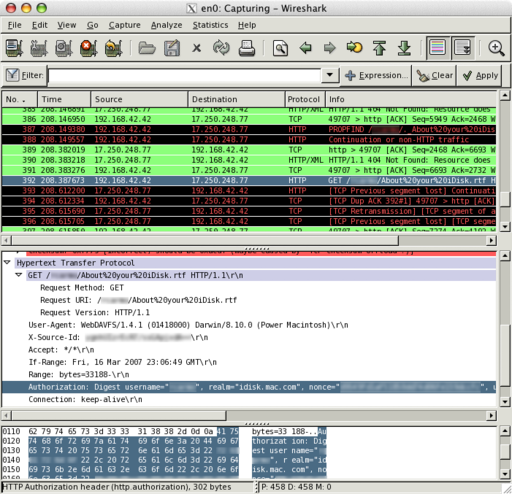Sort by Info column header
The height and width of the screenshot is (494, 512).
pos(411,99)
